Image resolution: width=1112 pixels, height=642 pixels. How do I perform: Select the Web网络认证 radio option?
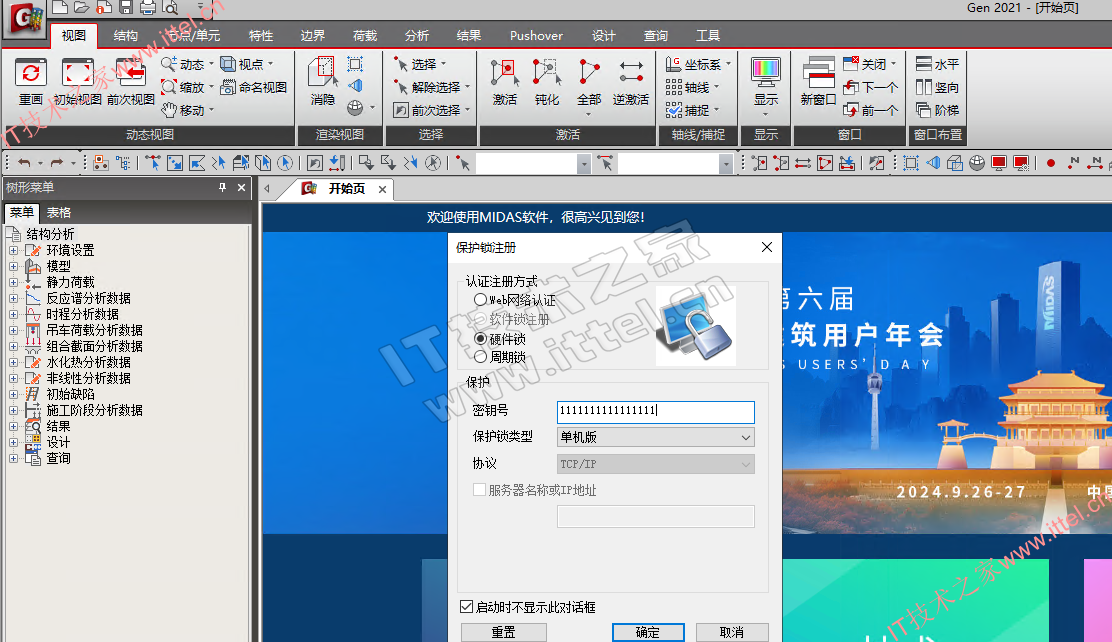point(480,300)
